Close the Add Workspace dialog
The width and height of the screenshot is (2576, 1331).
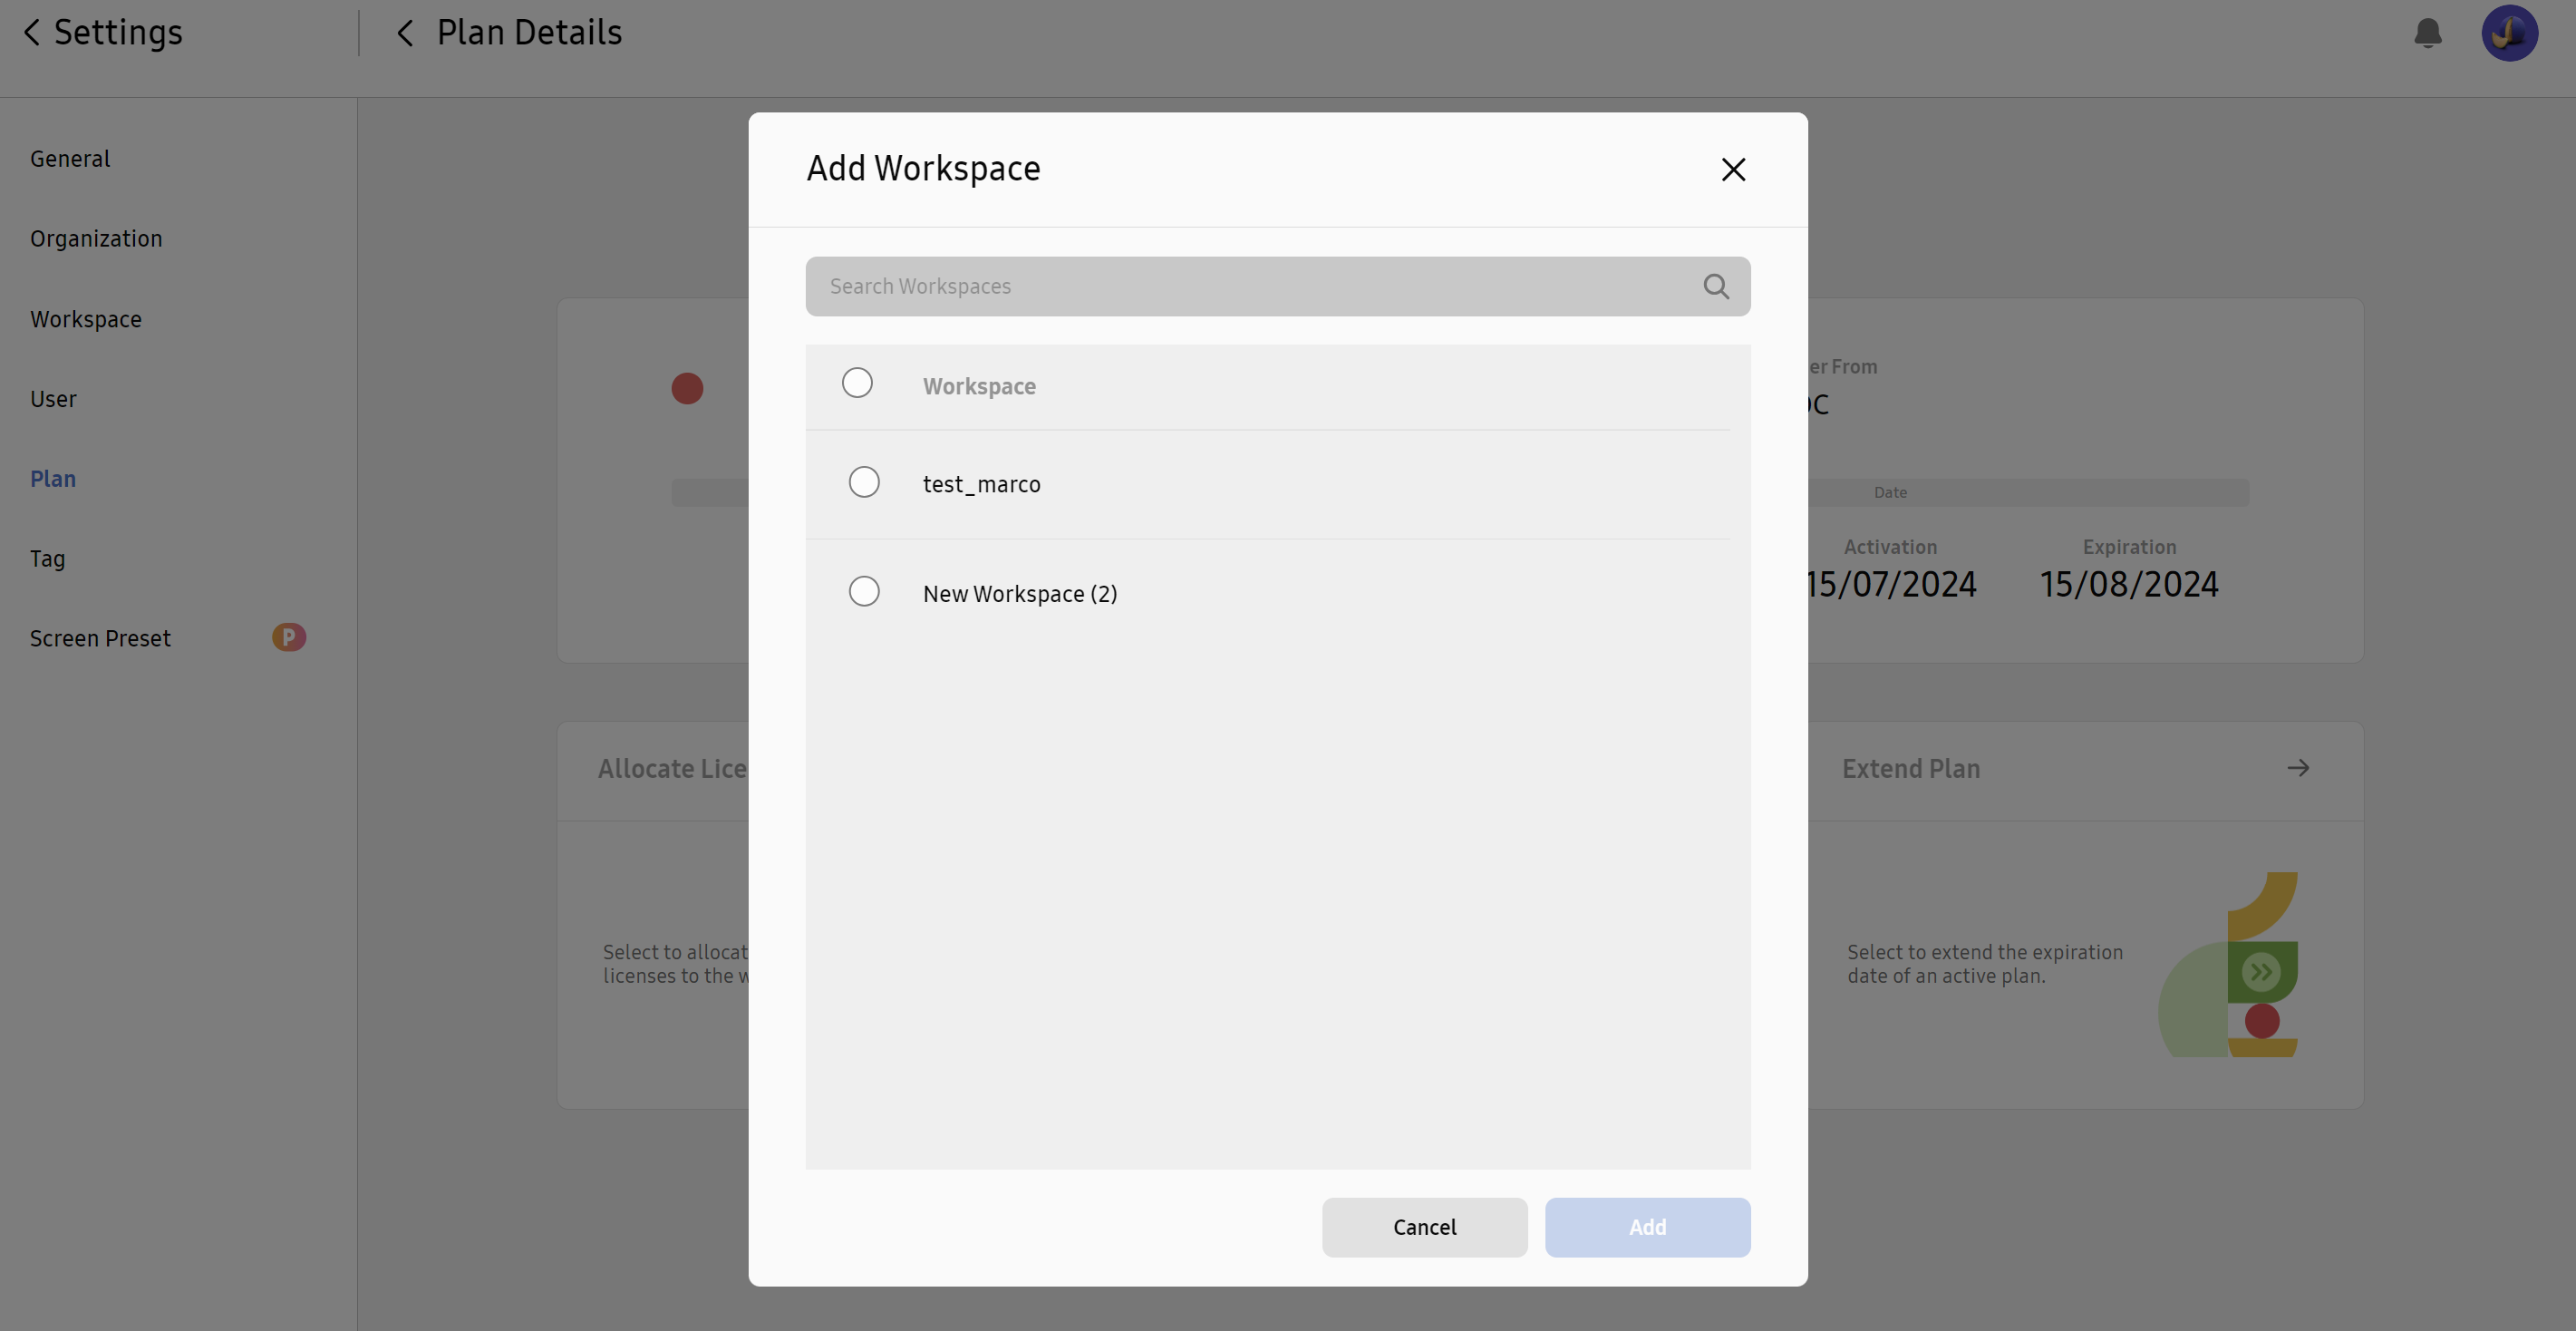pos(1733,169)
